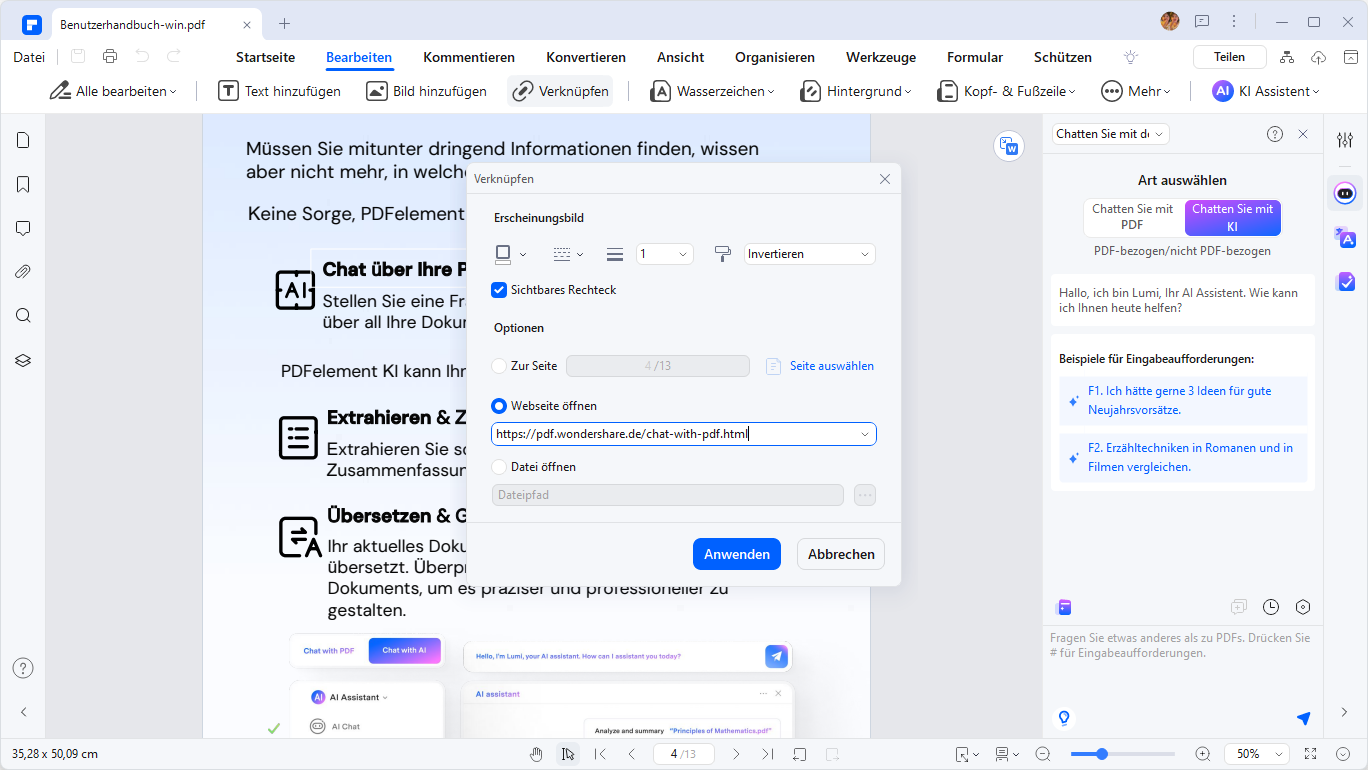Click the help question mark in left sidebar

(23, 668)
